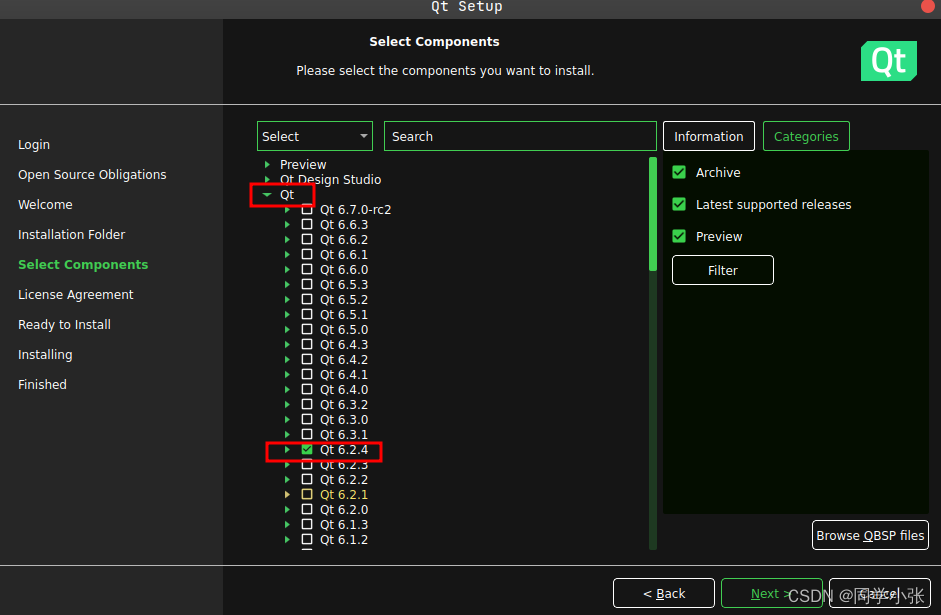Click the Qt logo icon
This screenshot has width=941, height=615.
point(888,61)
